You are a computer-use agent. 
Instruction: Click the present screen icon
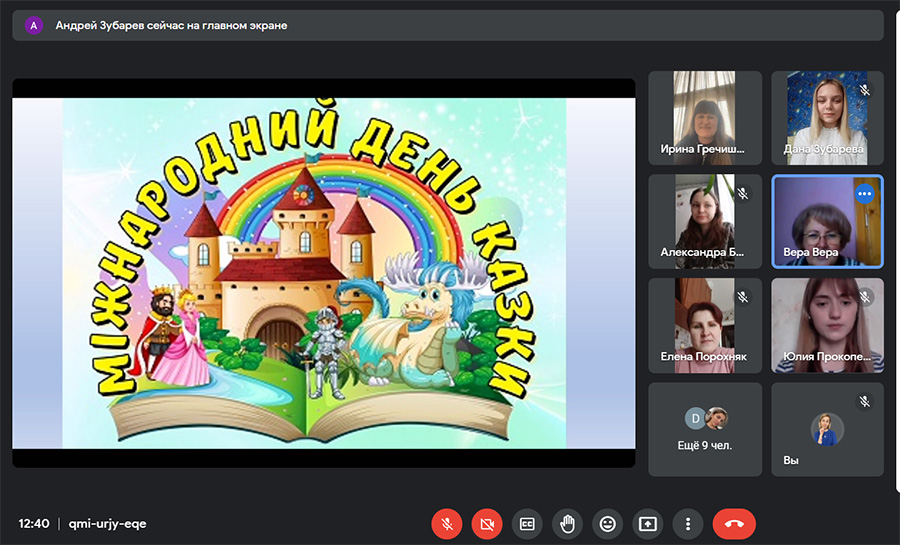[x=647, y=523]
